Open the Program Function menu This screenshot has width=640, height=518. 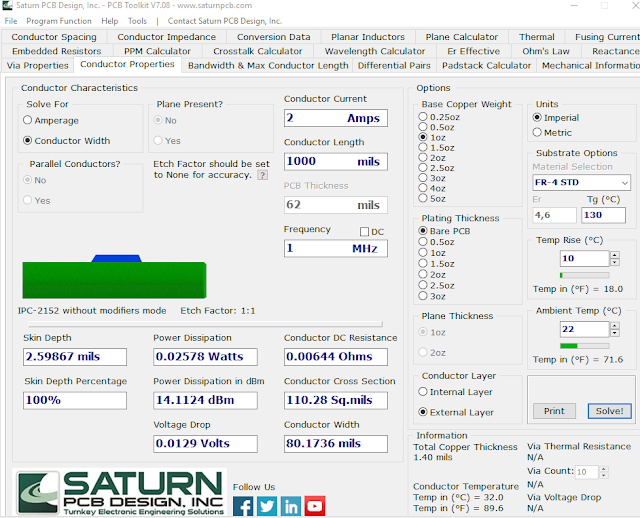pos(59,21)
